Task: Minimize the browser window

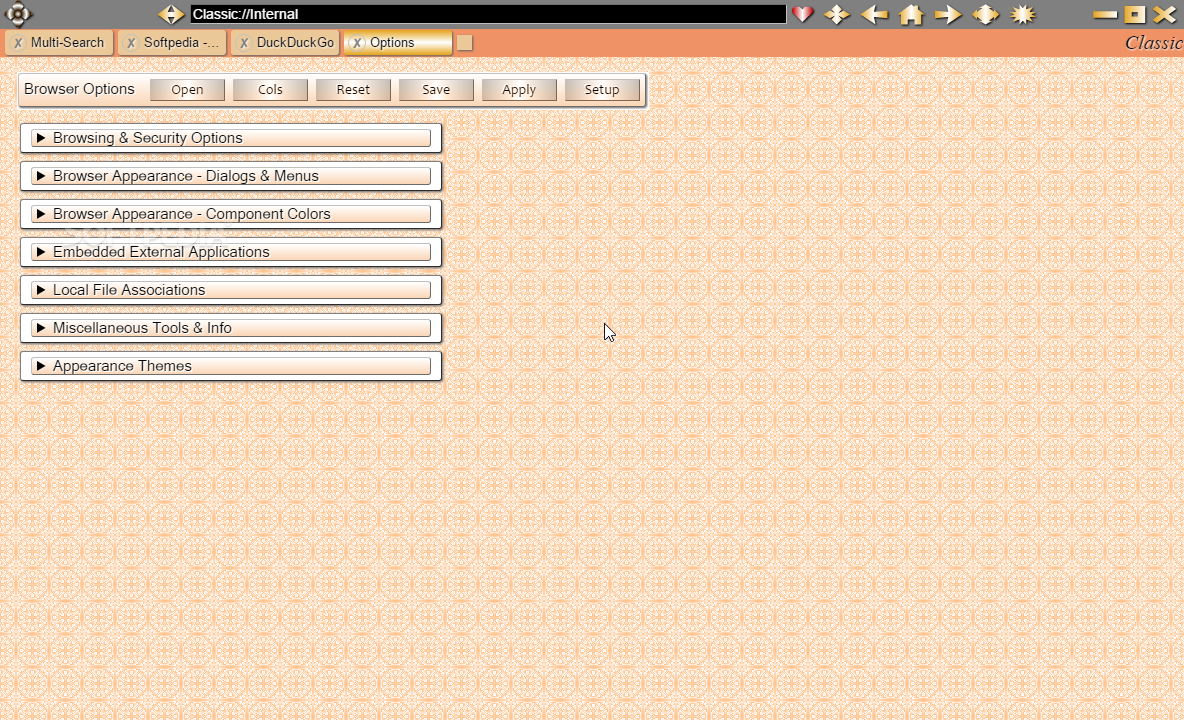Action: (1105, 14)
